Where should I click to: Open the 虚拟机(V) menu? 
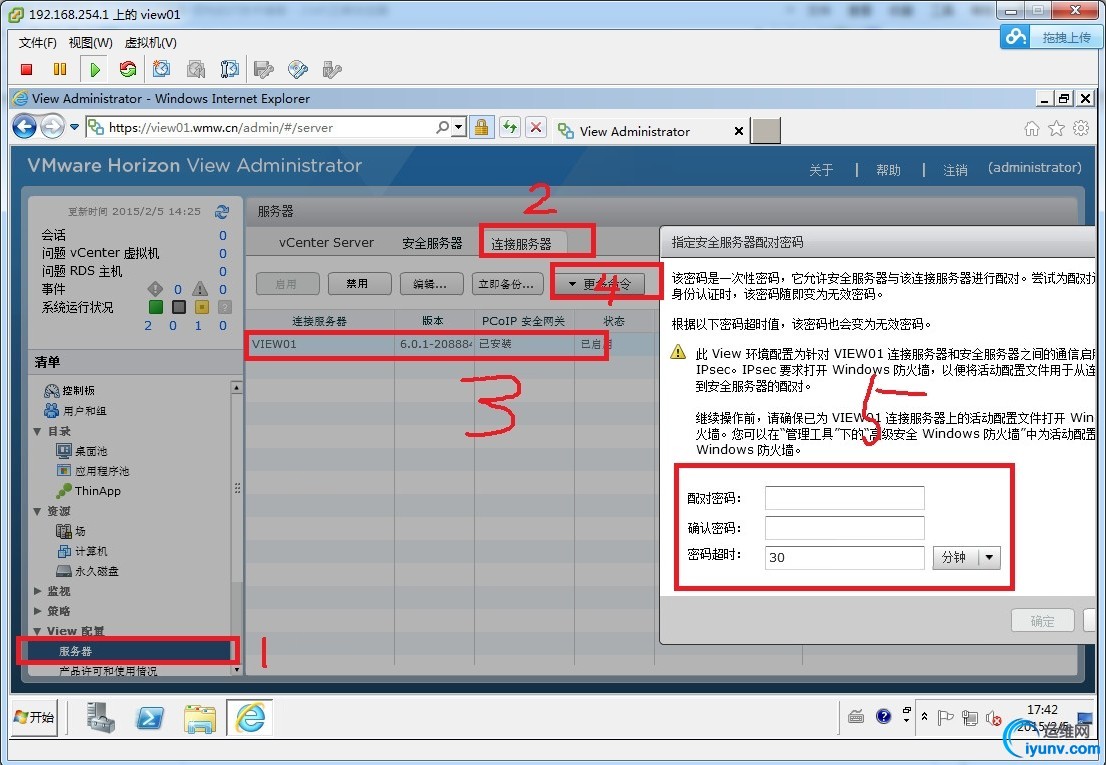(150, 42)
